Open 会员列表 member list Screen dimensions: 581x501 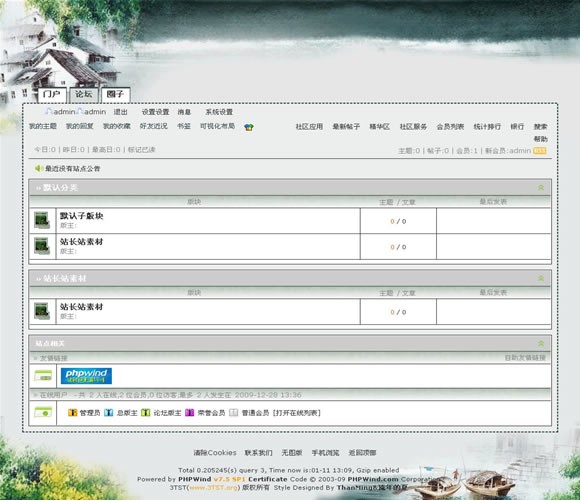point(450,127)
